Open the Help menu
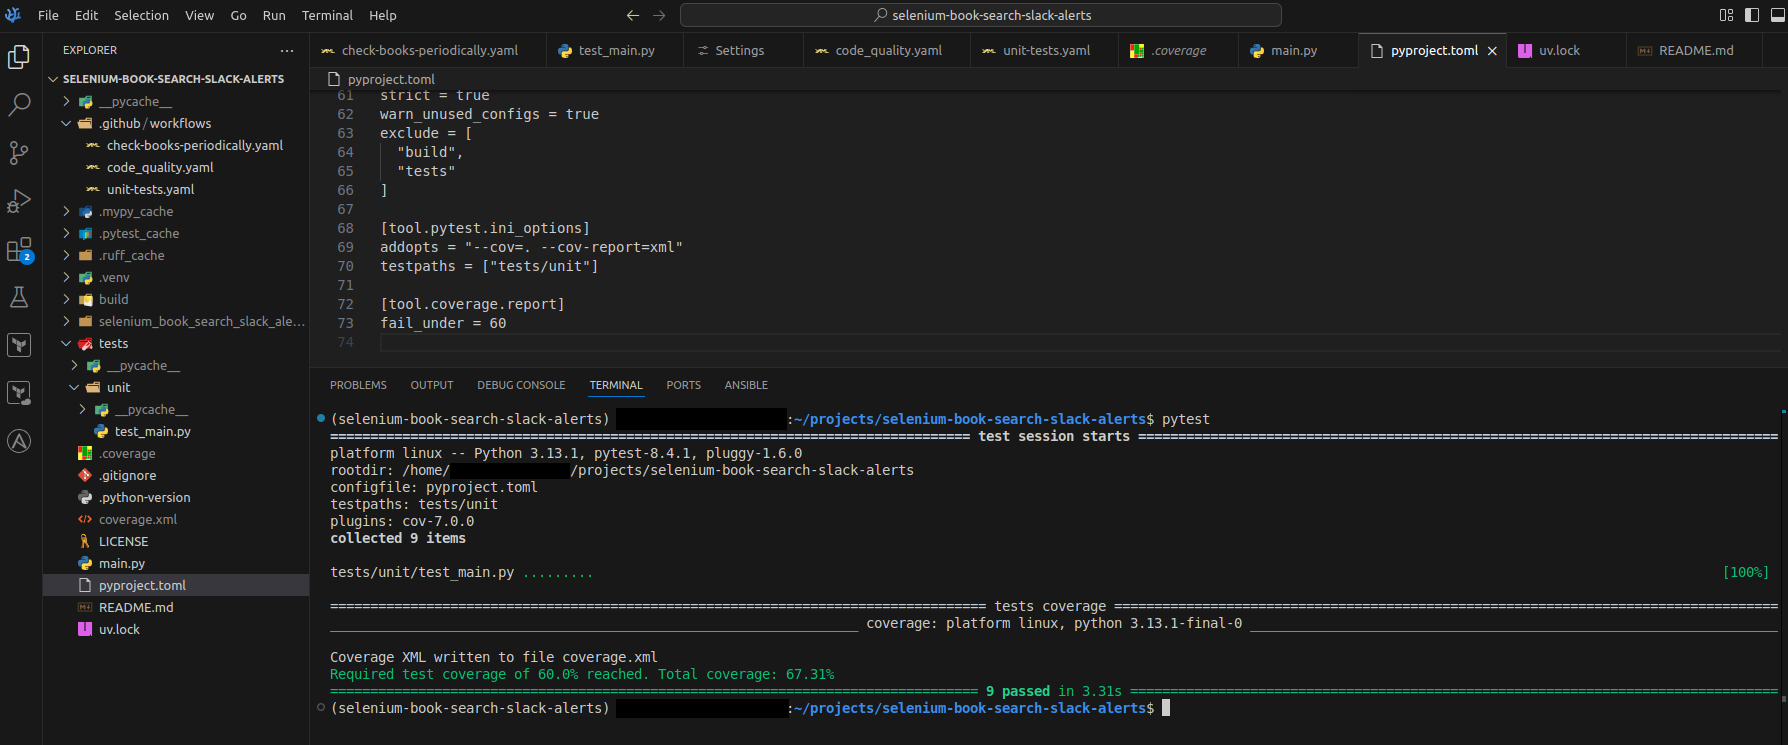The image size is (1788, 745). 383,15
